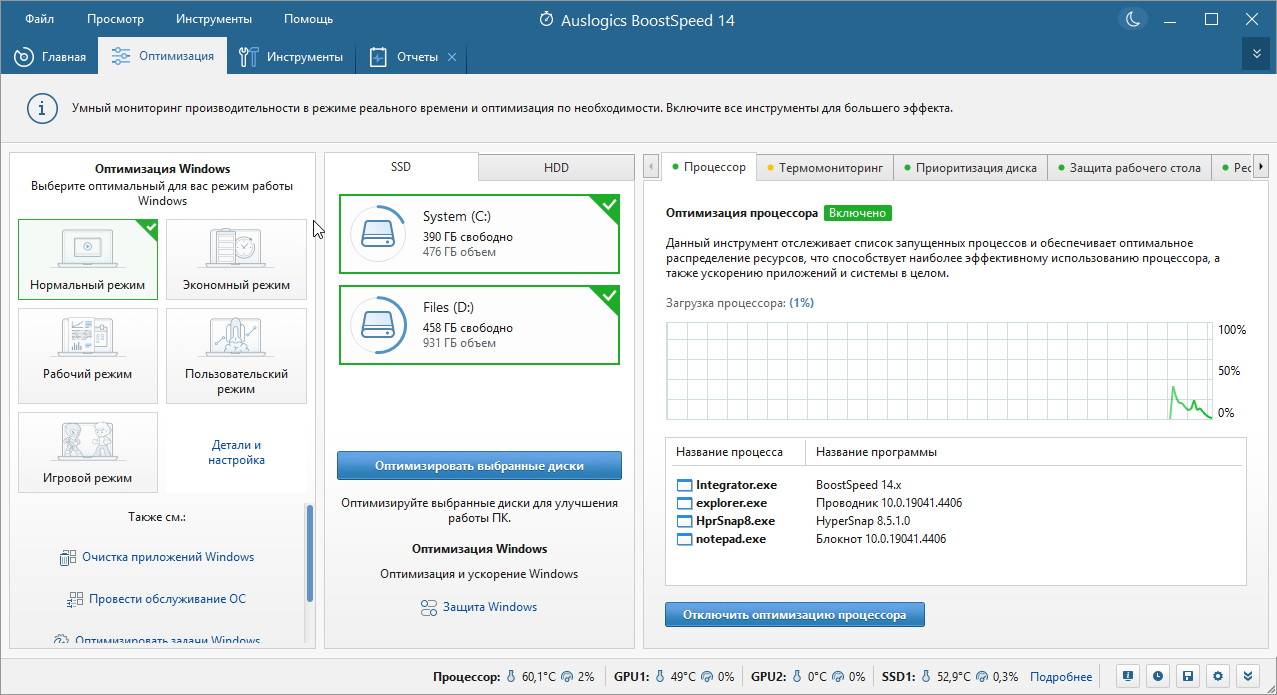The image size is (1277, 695).
Task: Expand status bar with double chevron button
Action: tap(1249, 676)
